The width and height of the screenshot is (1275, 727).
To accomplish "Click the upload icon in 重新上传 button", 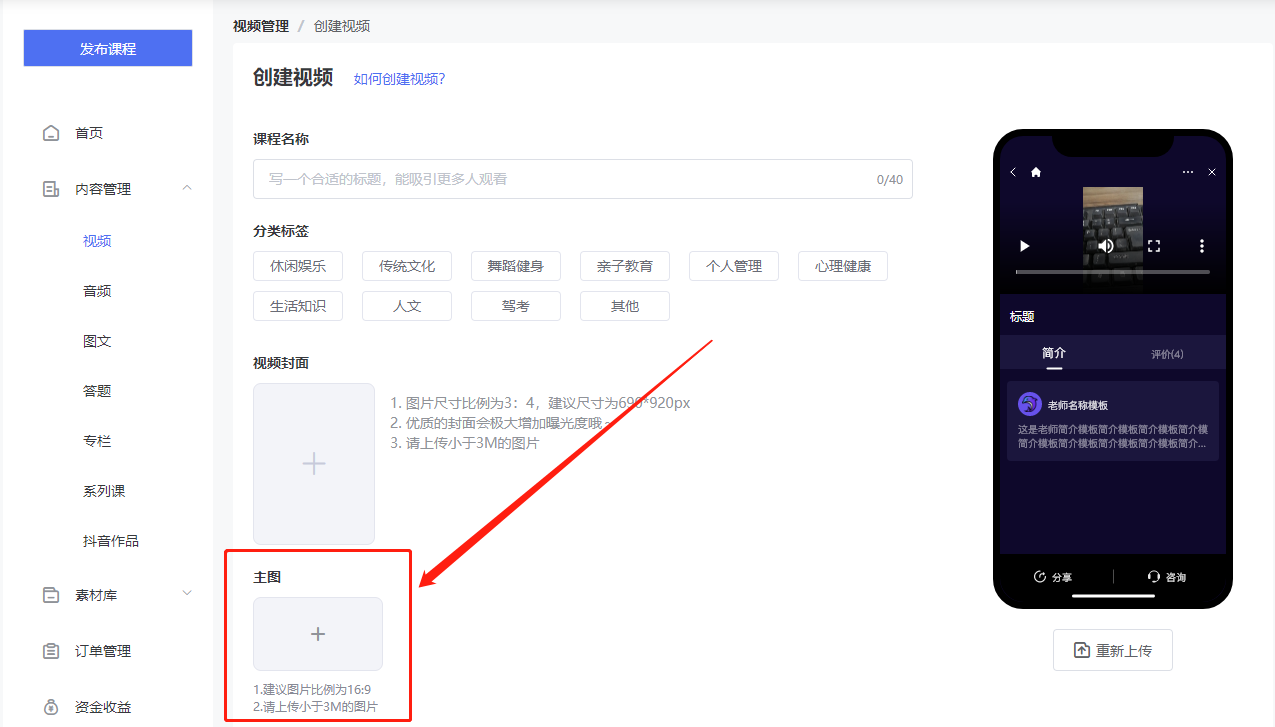I will pyautogui.click(x=1082, y=650).
